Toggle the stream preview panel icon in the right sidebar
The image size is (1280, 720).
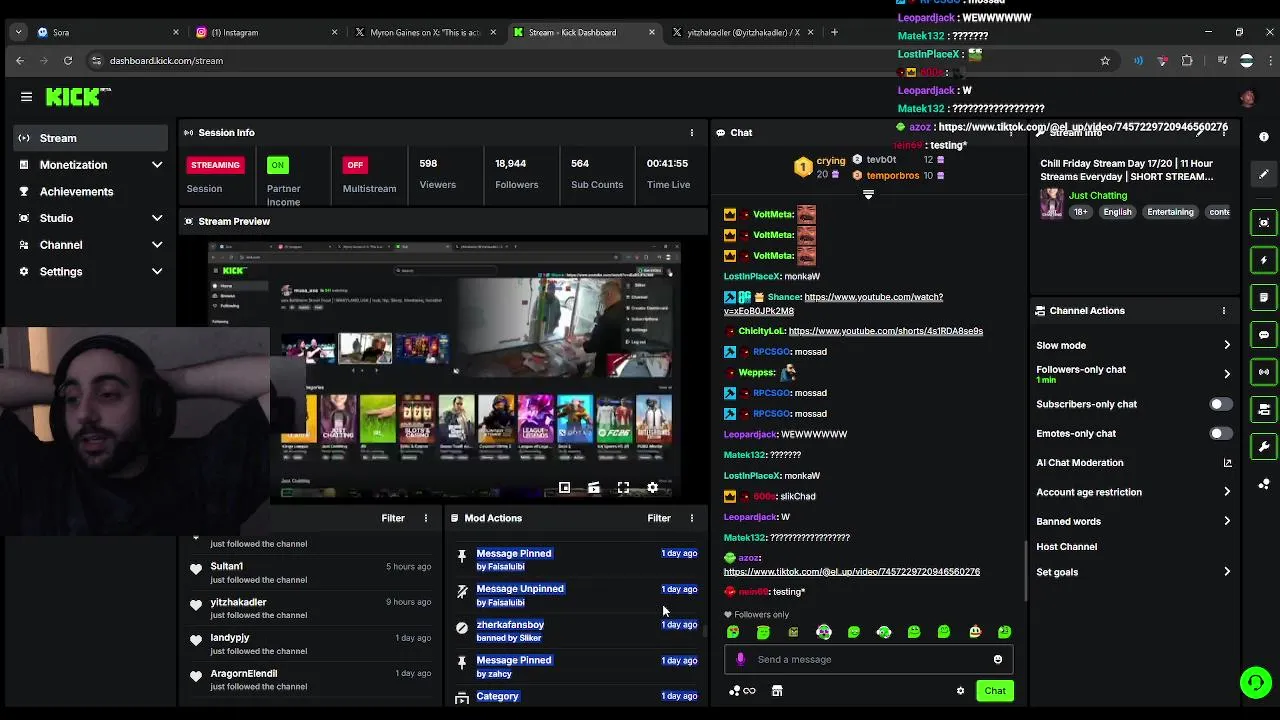point(1264,222)
